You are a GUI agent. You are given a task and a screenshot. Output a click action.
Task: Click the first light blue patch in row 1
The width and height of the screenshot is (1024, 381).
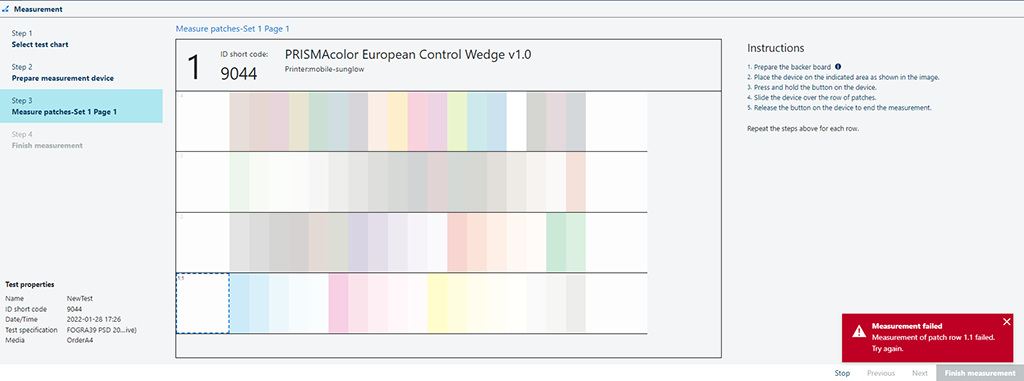(240, 303)
